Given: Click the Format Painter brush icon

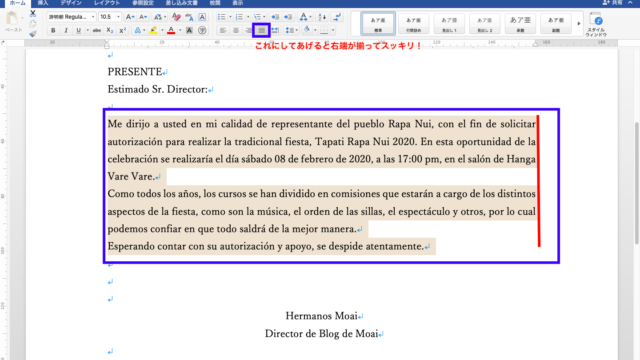Looking at the screenshot, I should tap(33, 33).
